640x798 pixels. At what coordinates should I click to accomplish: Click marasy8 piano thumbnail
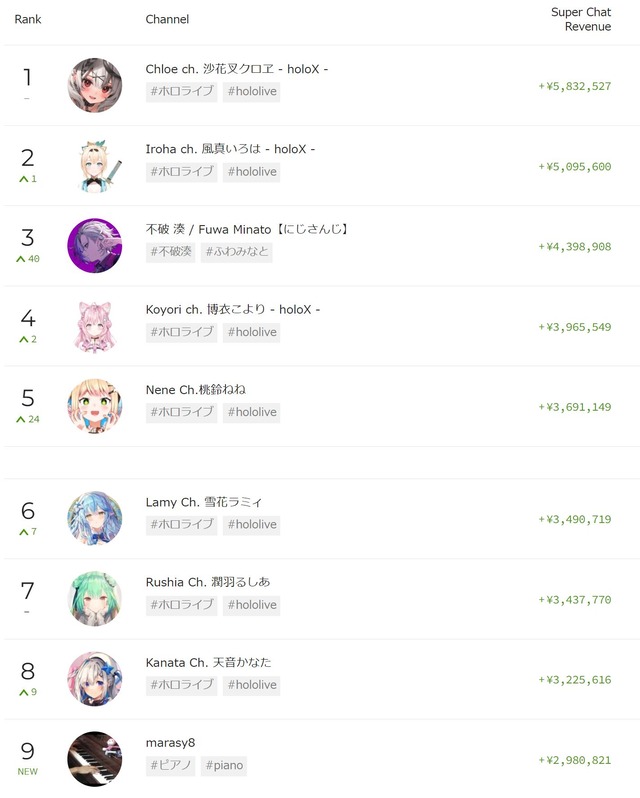click(x=95, y=759)
